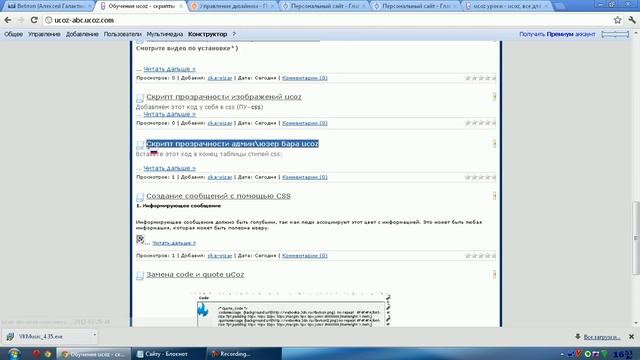This screenshot has width=640, height=360.
Task: Click document icon beside Скрипт прозрачности изображений
Action: click(x=140, y=98)
